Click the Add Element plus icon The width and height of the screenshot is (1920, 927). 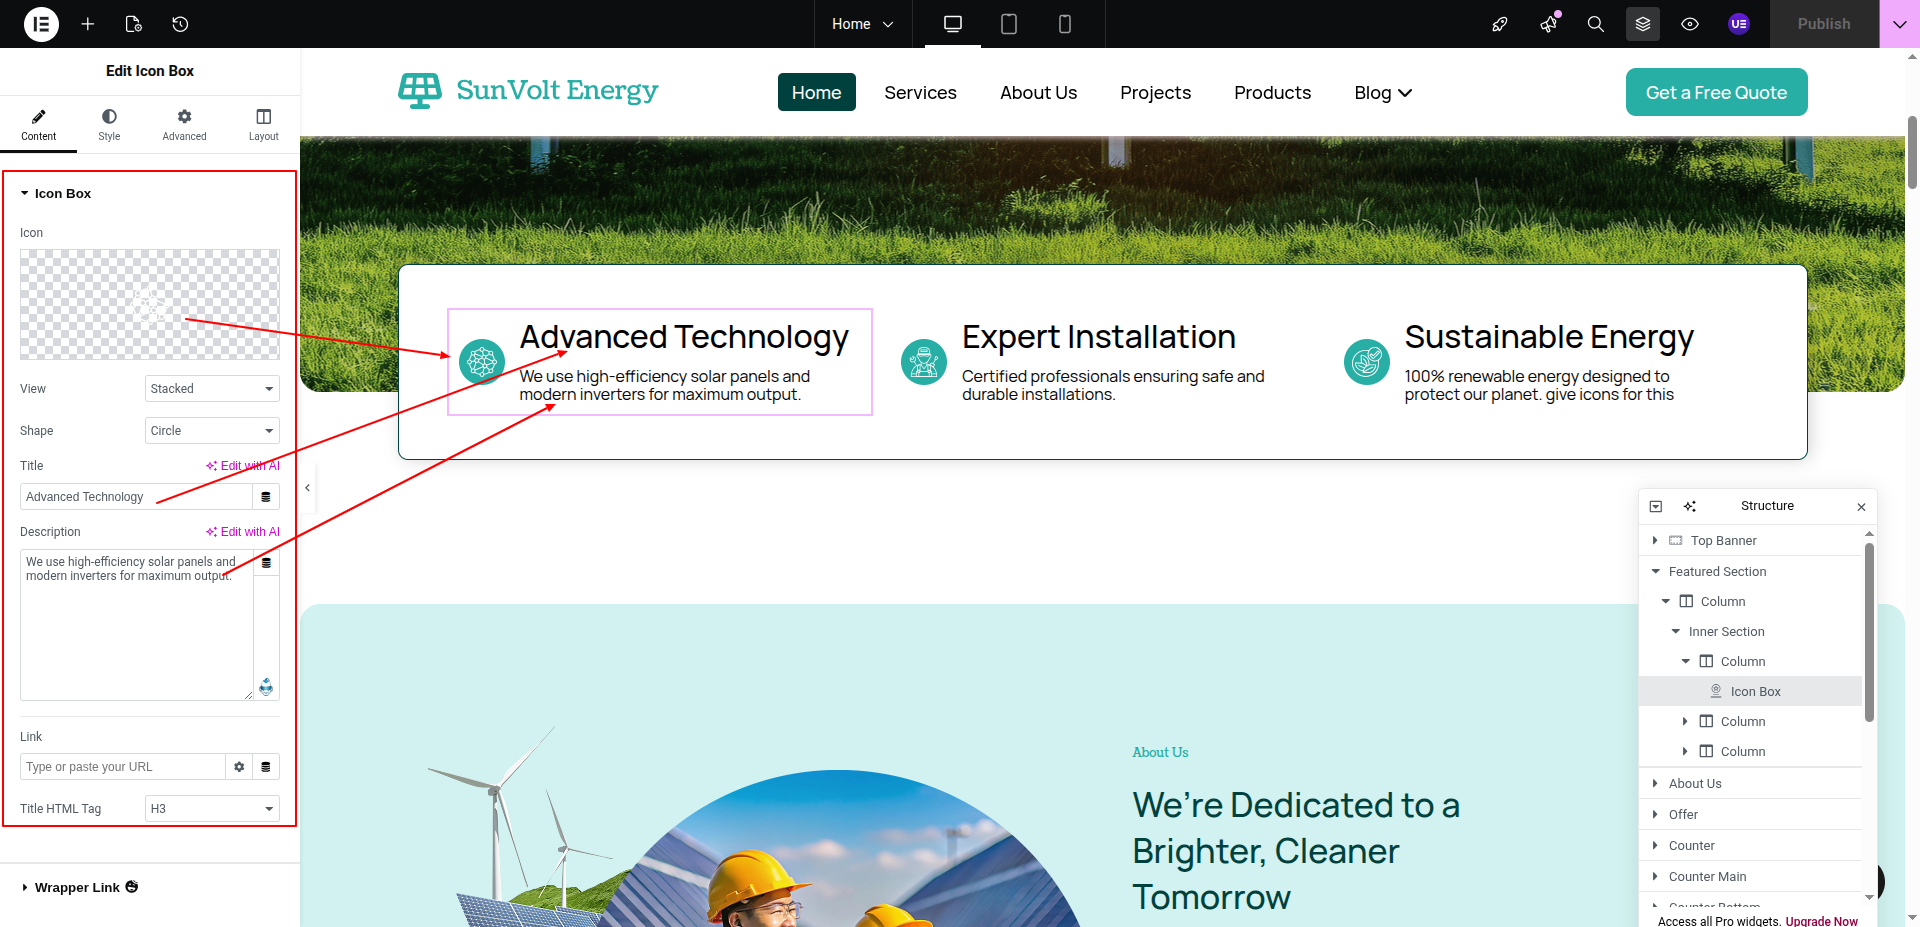click(88, 24)
